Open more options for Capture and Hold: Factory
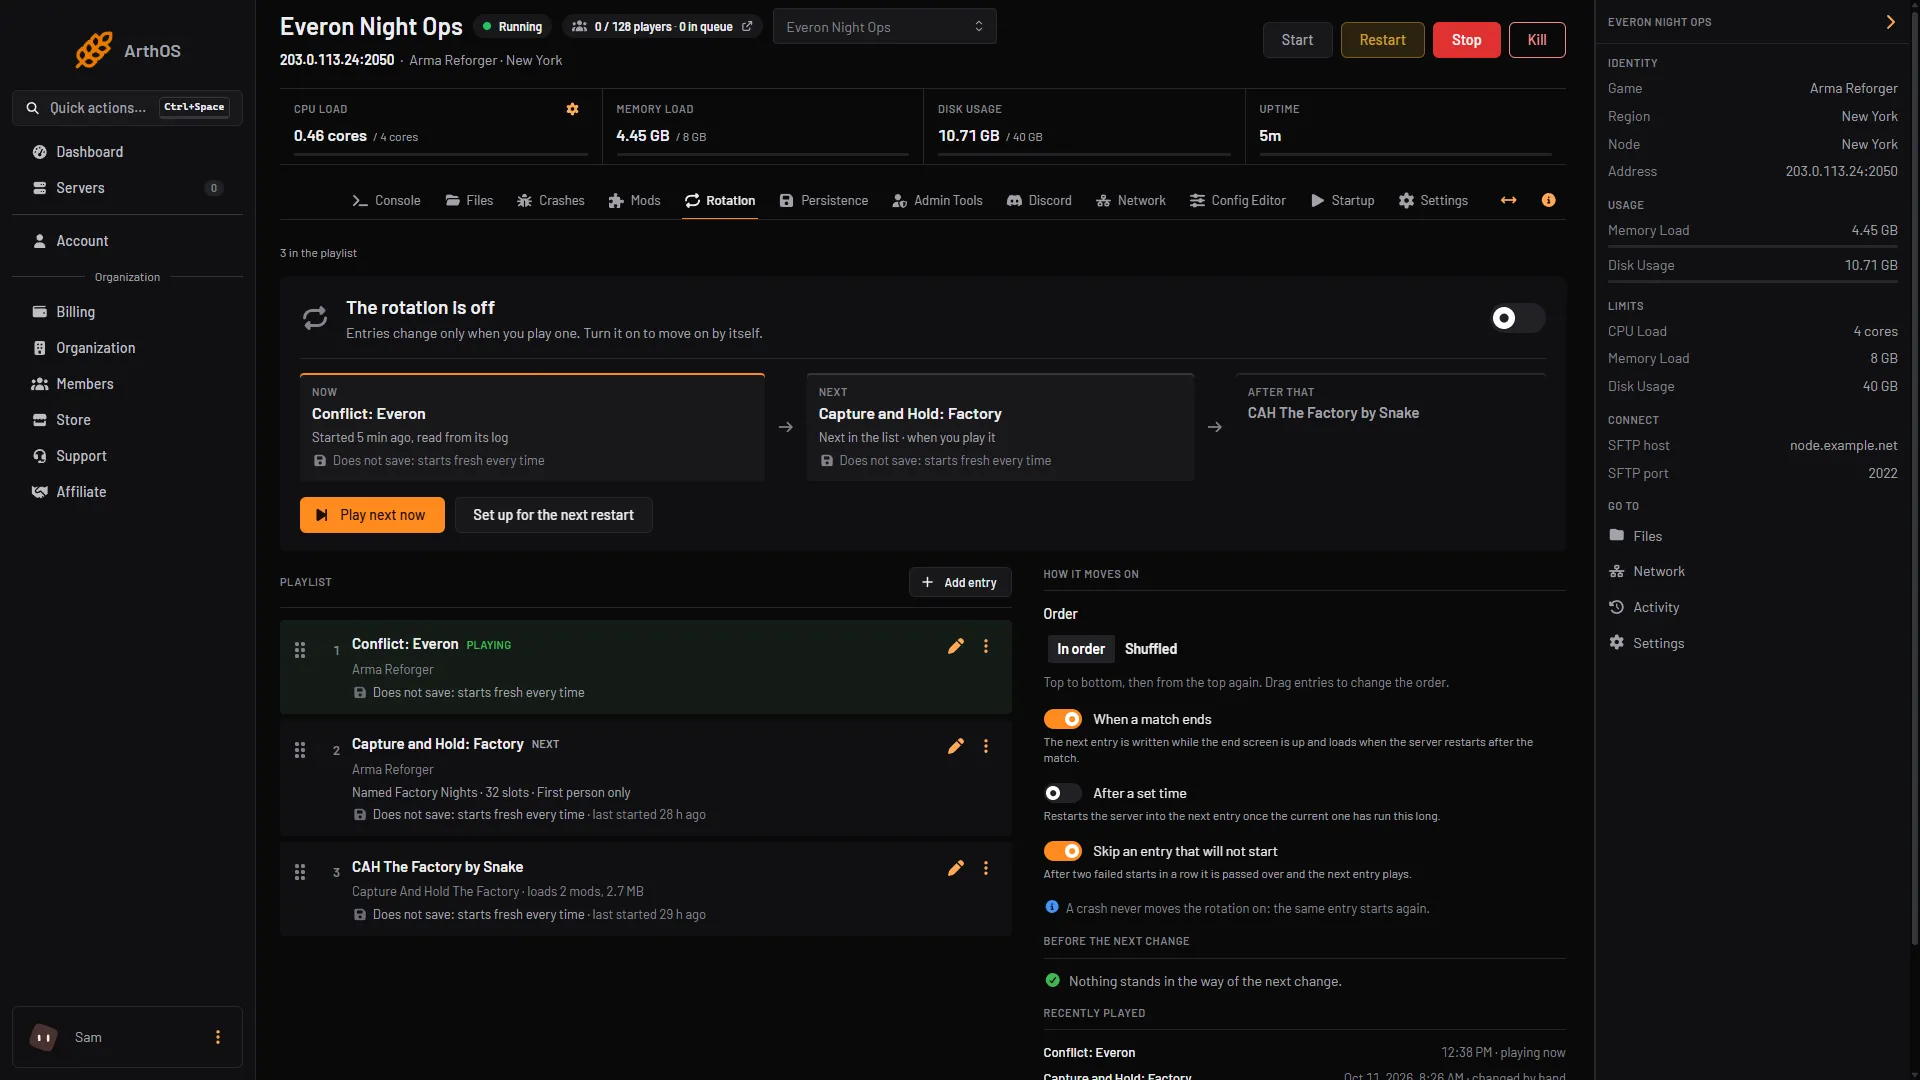1920x1080 pixels. pos(986,746)
